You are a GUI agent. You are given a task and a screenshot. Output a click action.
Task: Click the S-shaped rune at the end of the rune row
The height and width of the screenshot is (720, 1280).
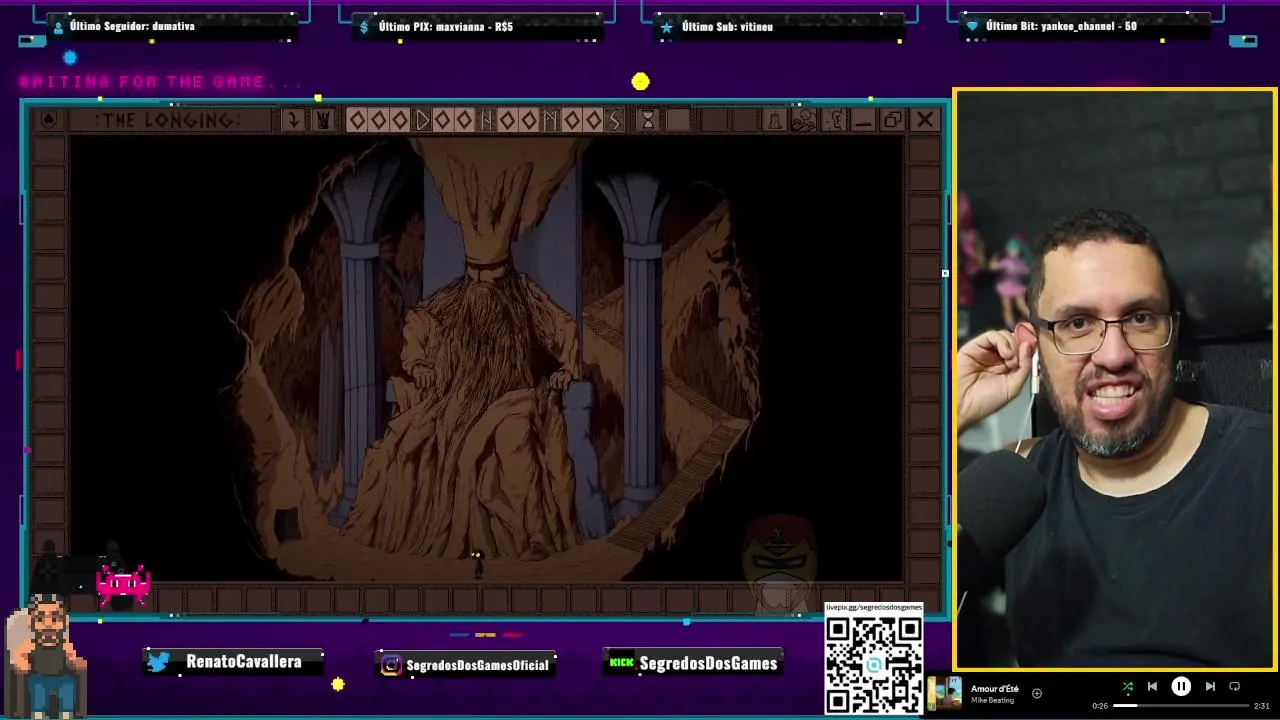pyautogui.click(x=614, y=120)
